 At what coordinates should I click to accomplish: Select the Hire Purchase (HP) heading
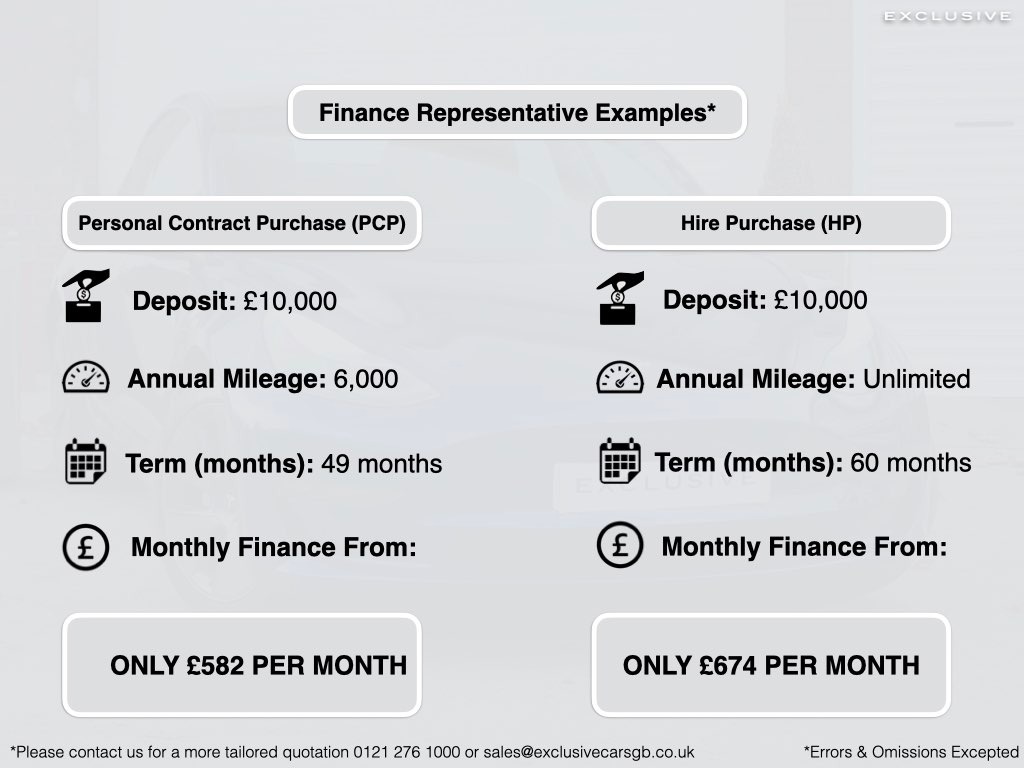point(771,223)
